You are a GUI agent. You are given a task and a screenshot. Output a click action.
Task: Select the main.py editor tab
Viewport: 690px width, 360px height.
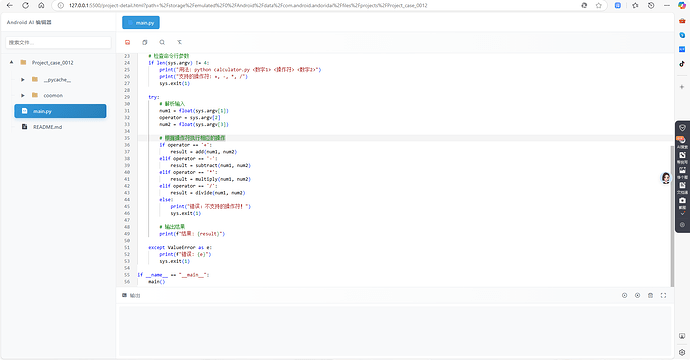point(141,22)
